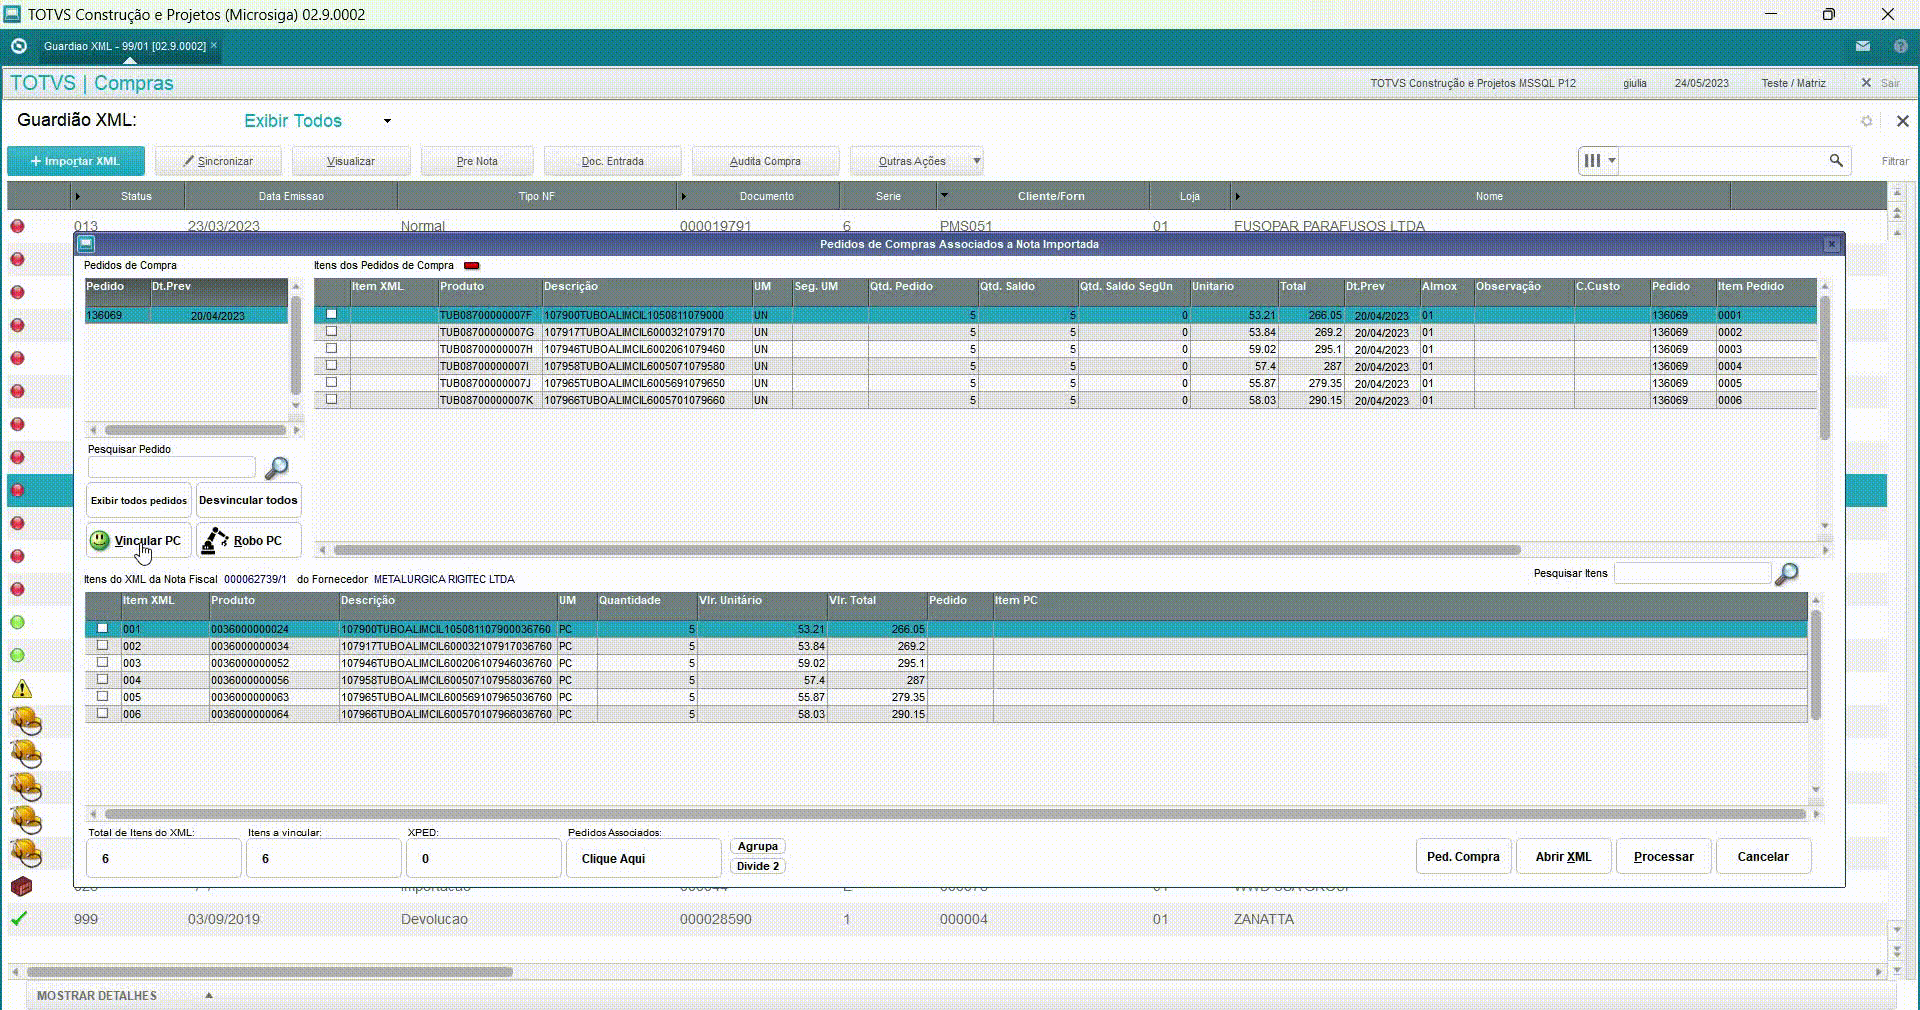The height and width of the screenshot is (1010, 1920).
Task: Click the green checkmark status on row 999
Action: coord(19,918)
